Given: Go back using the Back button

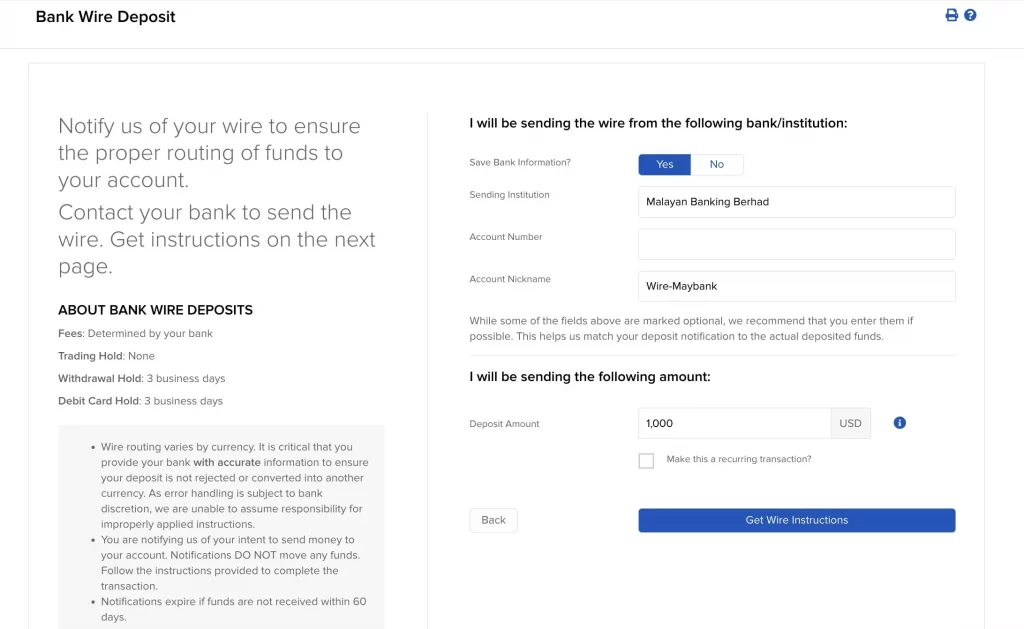Looking at the screenshot, I should point(493,520).
